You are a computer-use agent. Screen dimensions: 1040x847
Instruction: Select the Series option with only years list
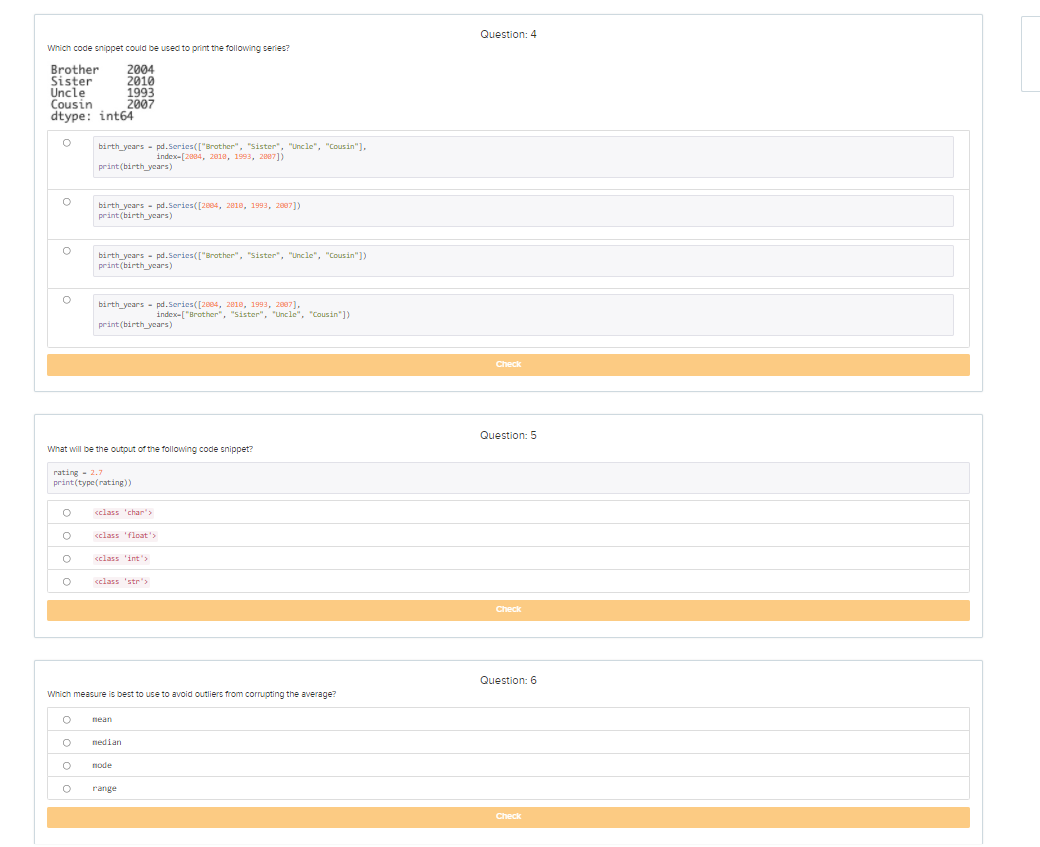[x=66, y=202]
